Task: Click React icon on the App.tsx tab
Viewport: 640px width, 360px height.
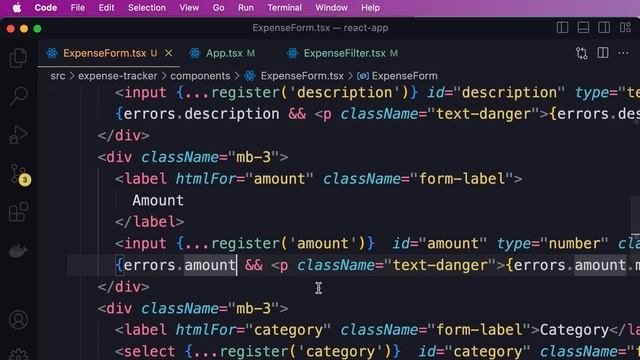Action: 195,53
